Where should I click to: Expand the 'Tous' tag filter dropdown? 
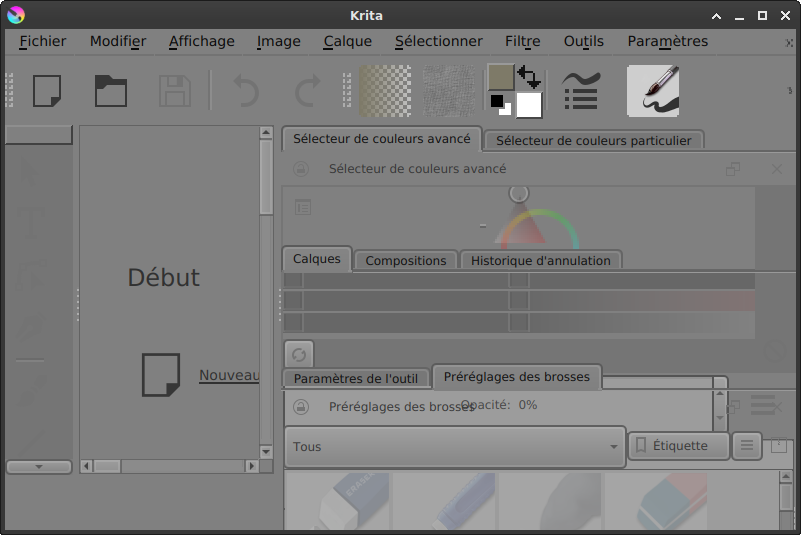click(x=455, y=447)
